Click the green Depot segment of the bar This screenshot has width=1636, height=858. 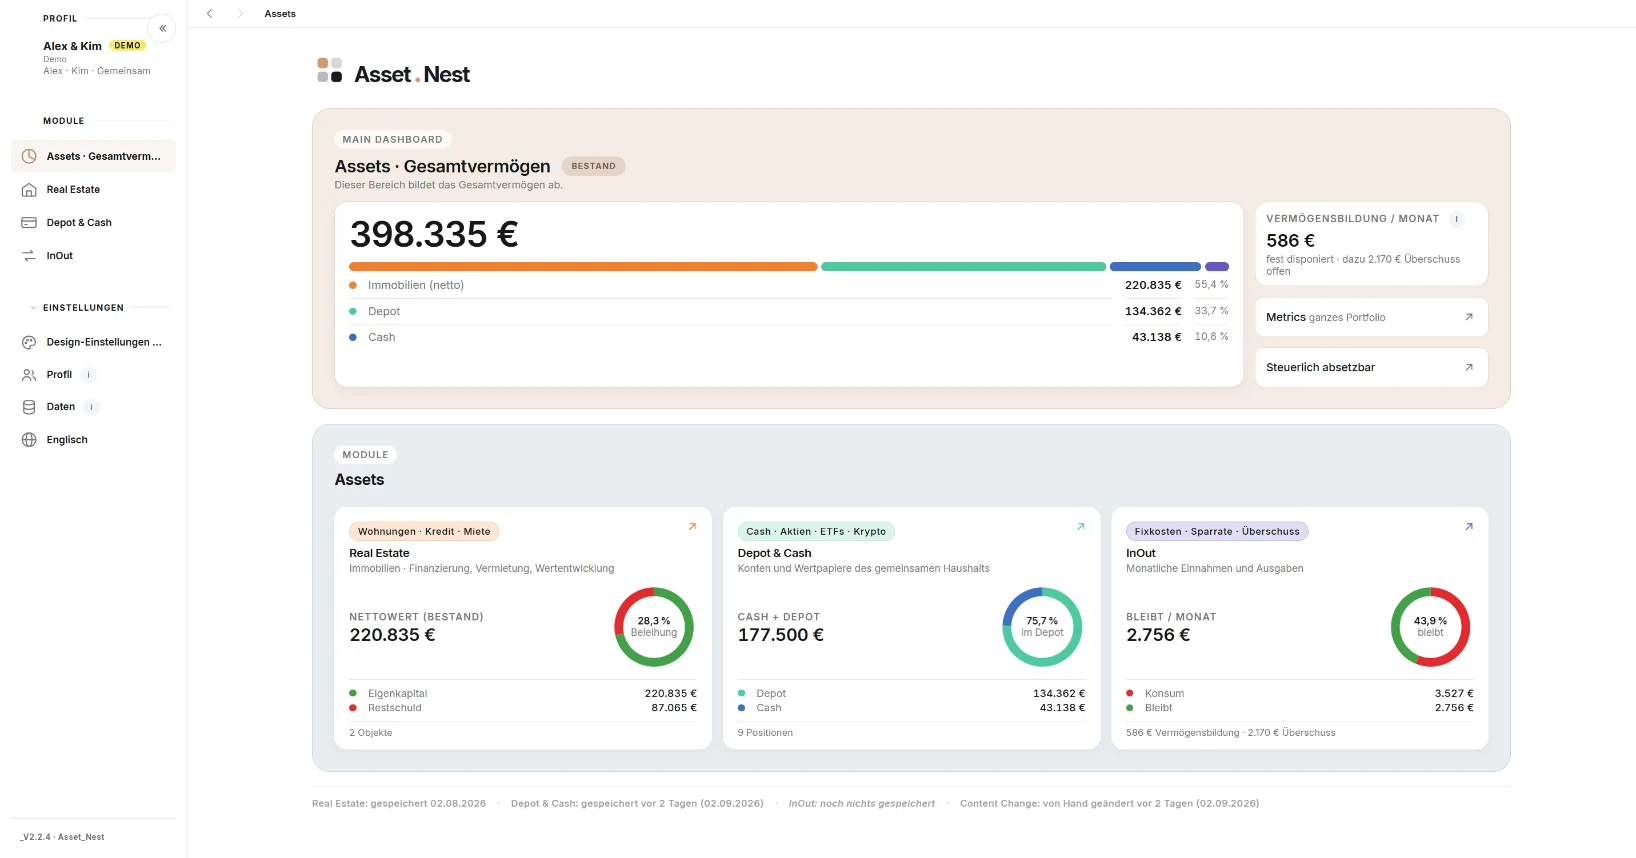coord(964,267)
